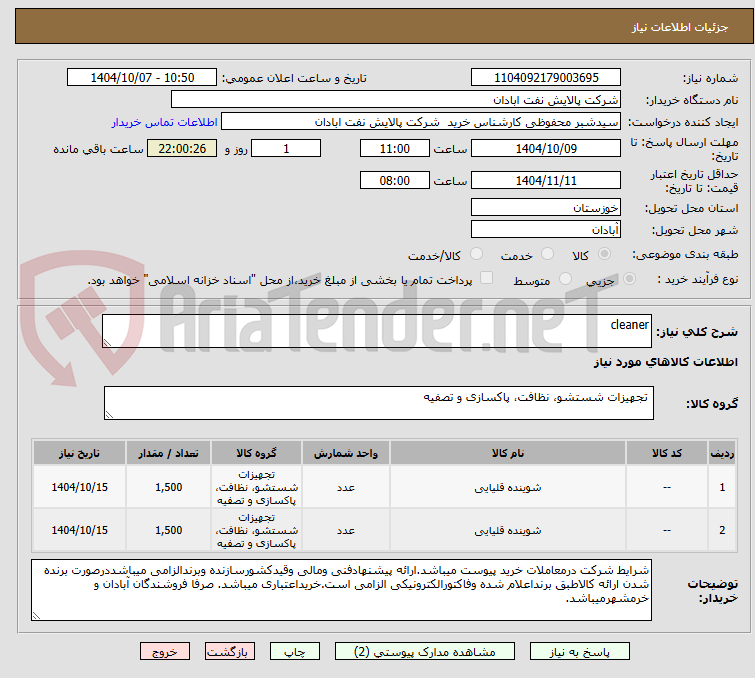Click the response deadline date 1404/10/09
755x678 pixels.
(x=546, y=148)
